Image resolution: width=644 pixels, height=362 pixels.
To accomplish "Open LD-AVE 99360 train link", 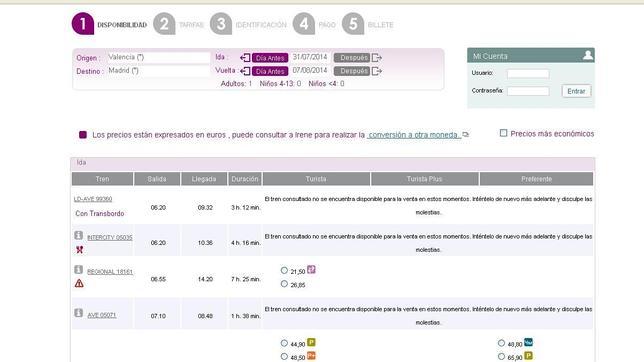I will (93, 199).
